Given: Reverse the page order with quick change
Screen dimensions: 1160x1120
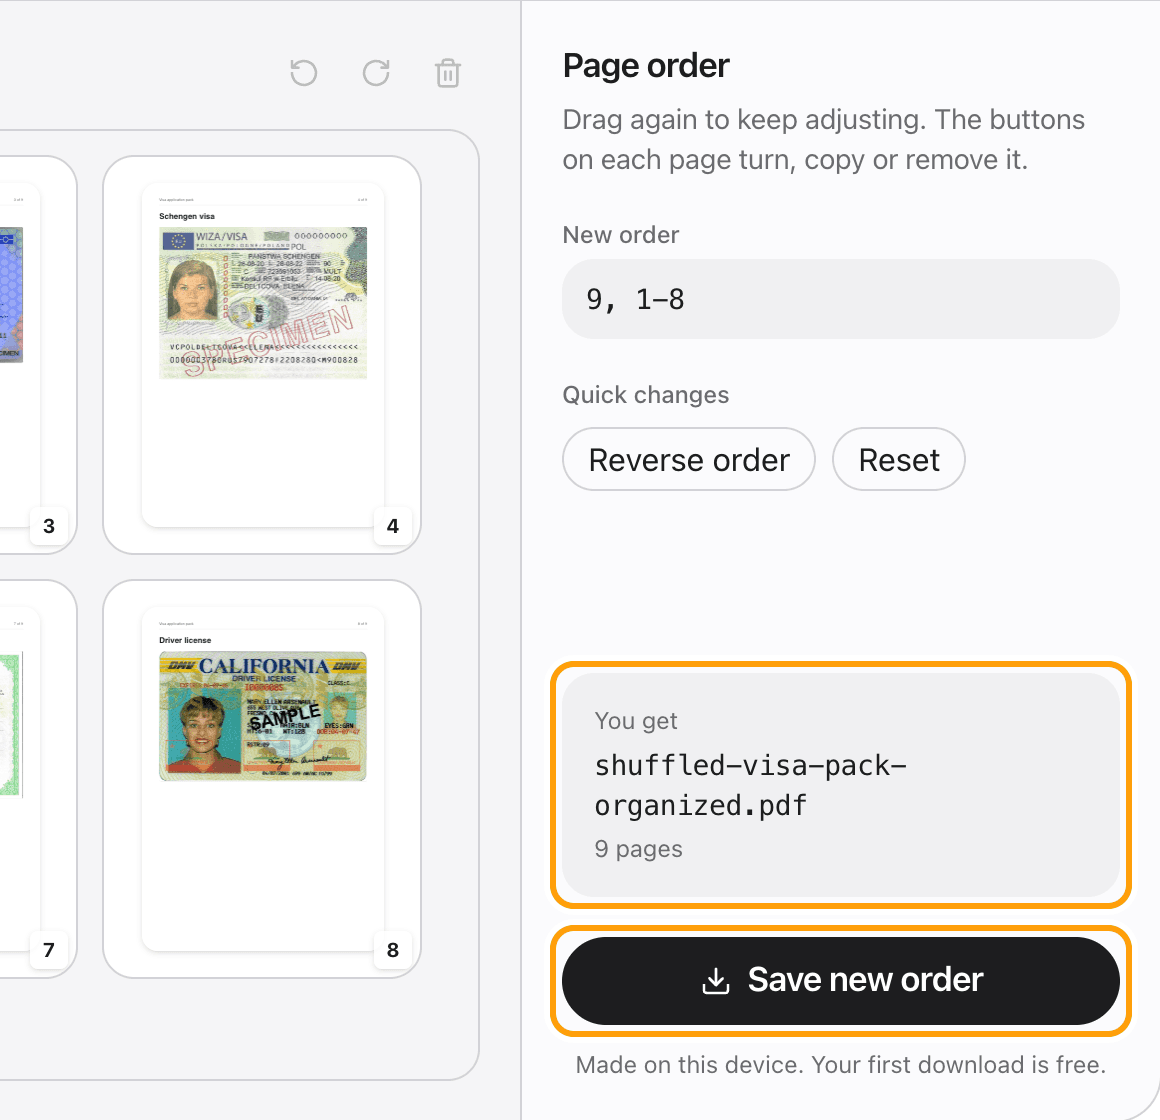Looking at the screenshot, I should pyautogui.click(x=689, y=459).
